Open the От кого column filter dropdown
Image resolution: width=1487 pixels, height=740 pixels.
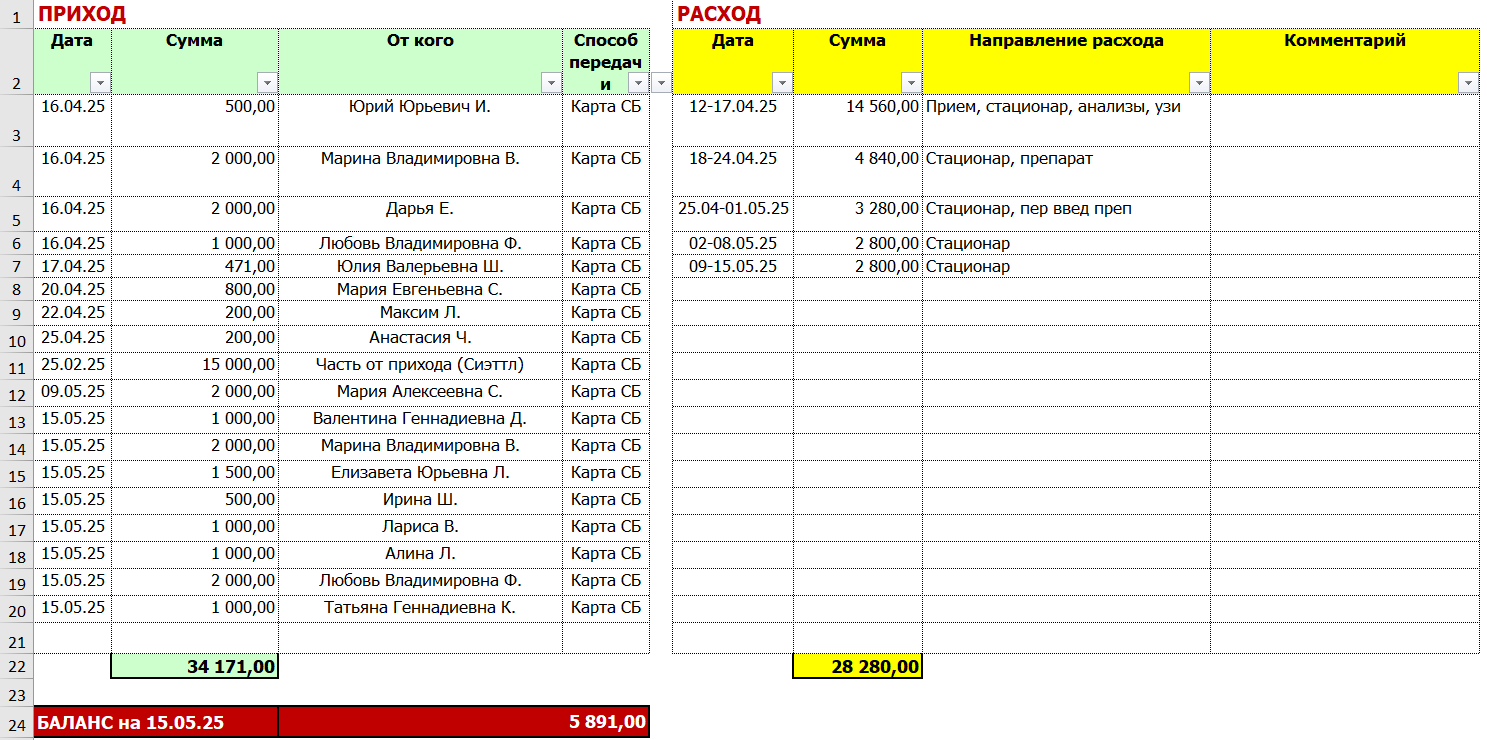551,83
